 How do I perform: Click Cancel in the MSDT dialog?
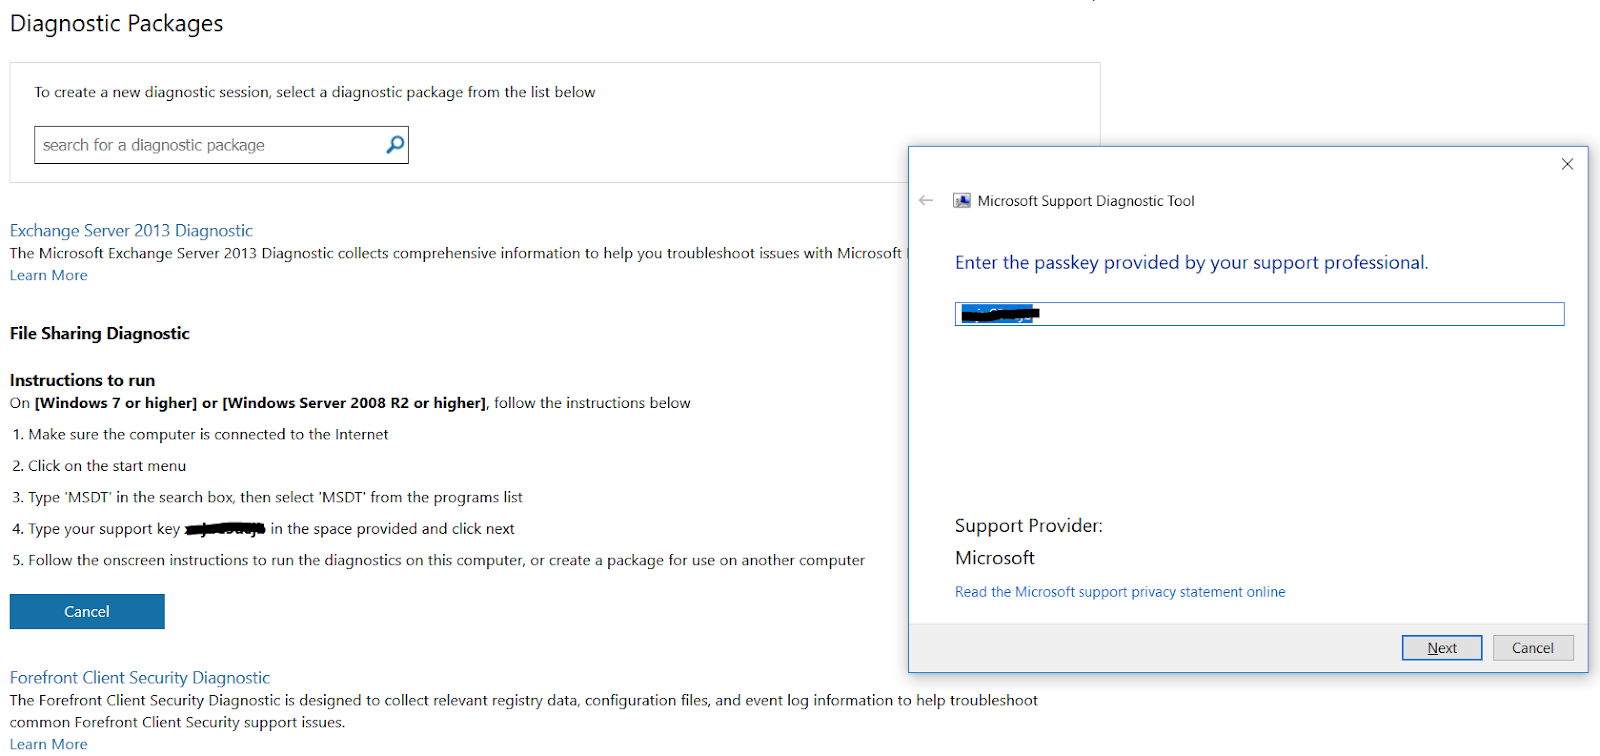coord(1533,647)
